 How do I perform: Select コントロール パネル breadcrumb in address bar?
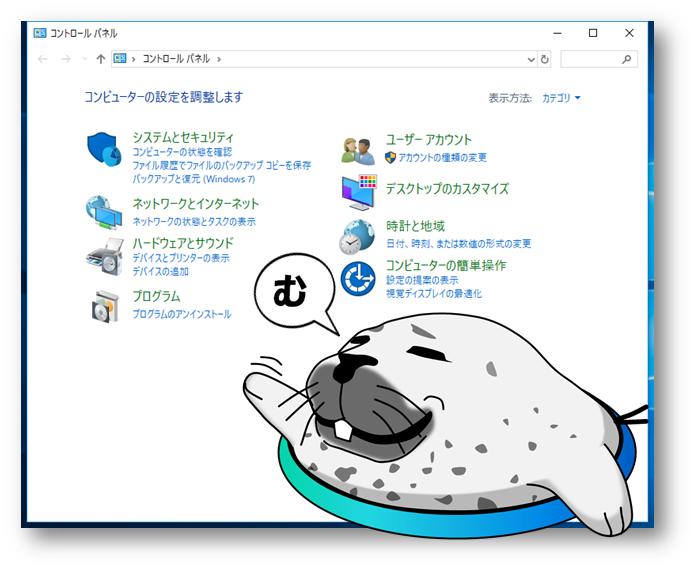pos(176,59)
